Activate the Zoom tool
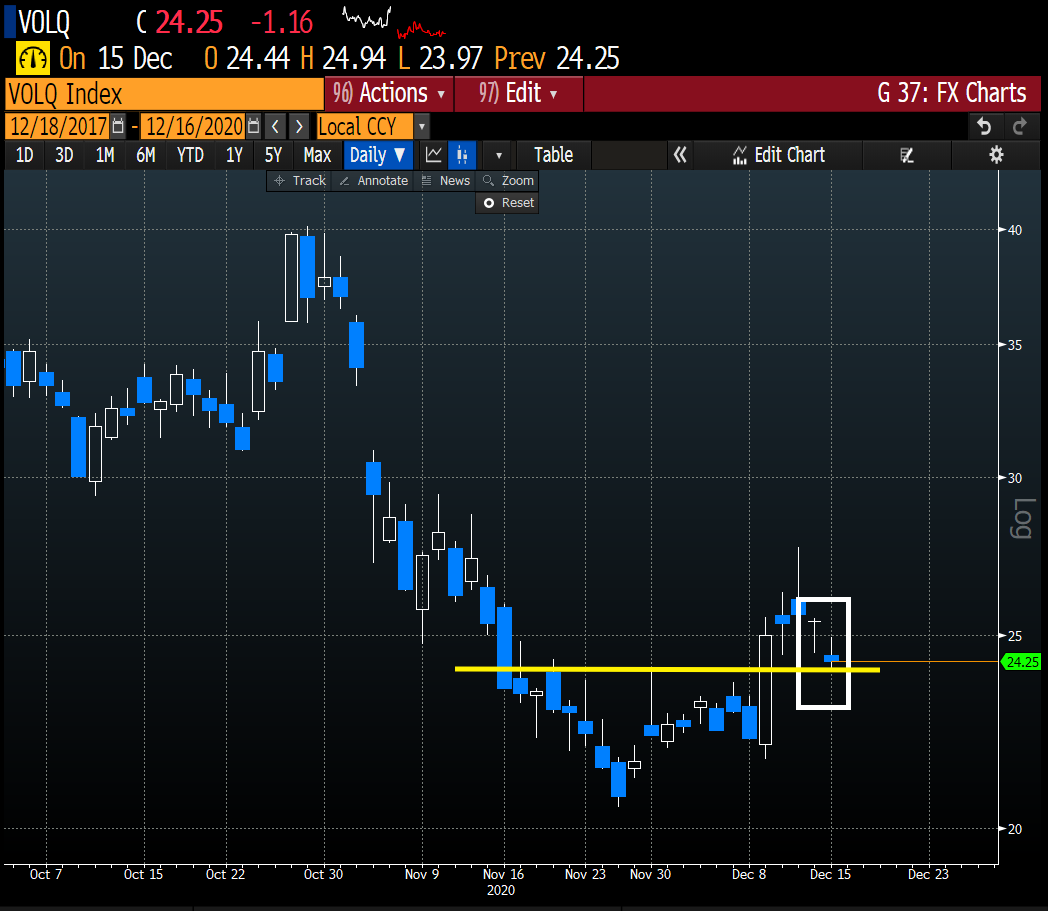 [508, 180]
